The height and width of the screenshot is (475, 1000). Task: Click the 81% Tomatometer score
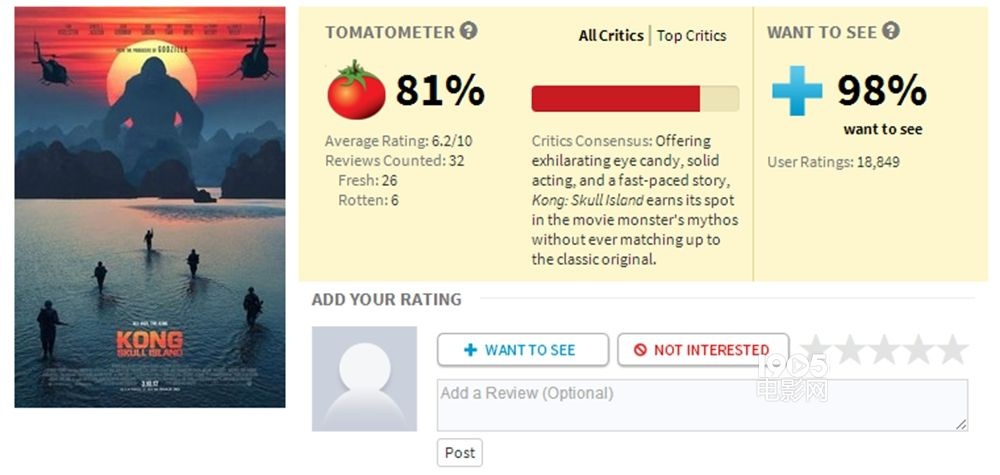440,91
